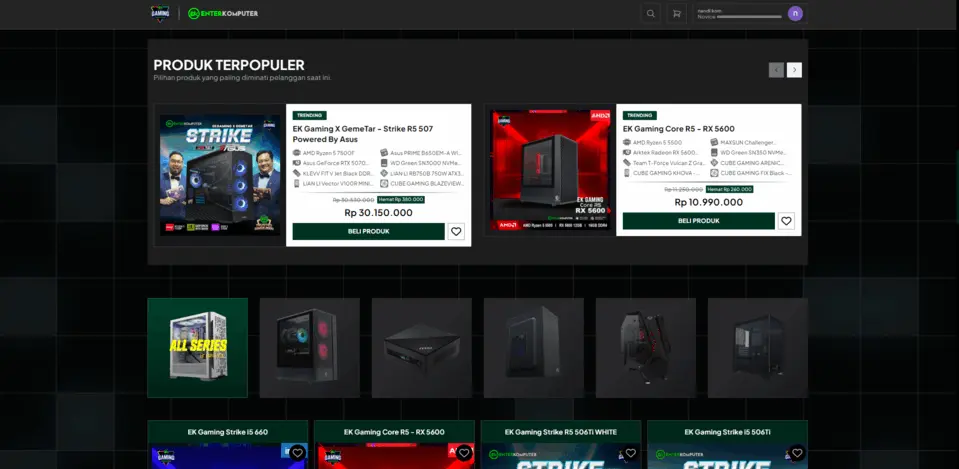
Task: Click the LIAN LI RB750B 750W spec
Action: pos(422,174)
